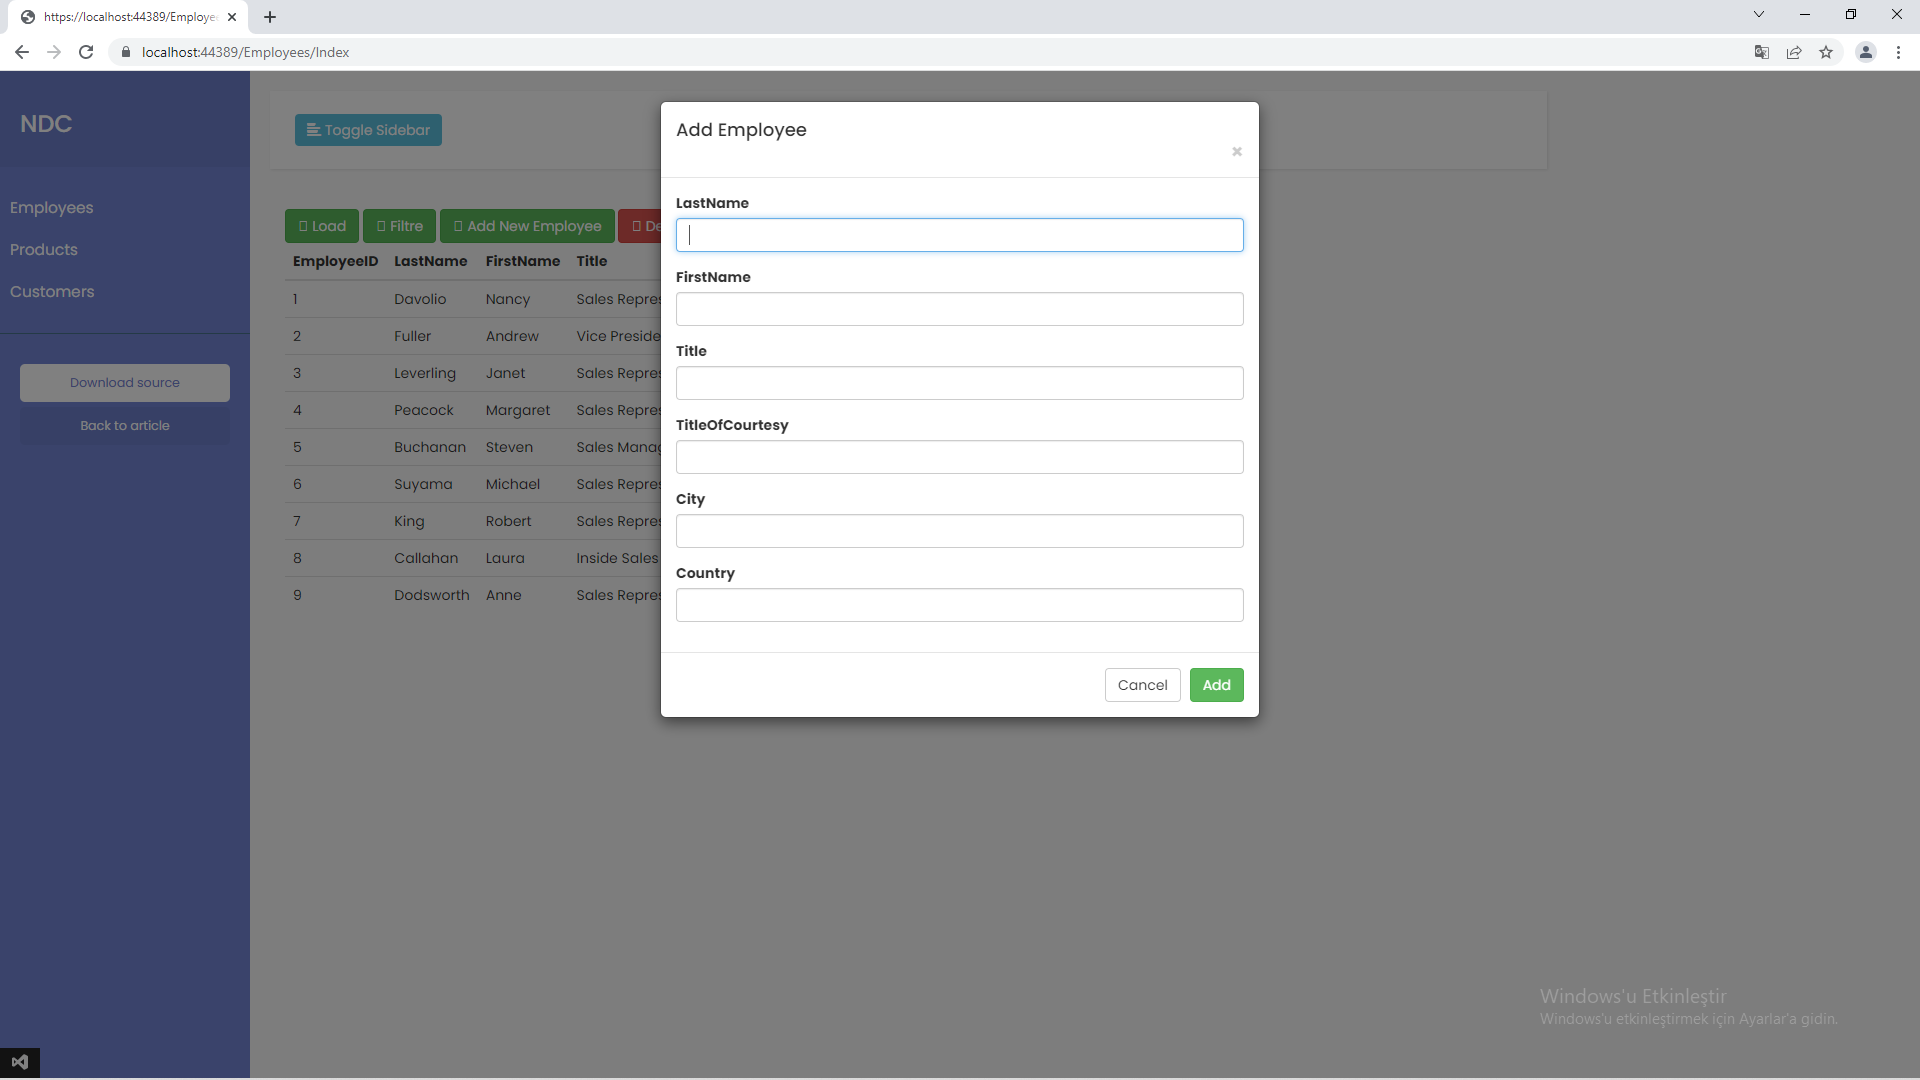Image resolution: width=1920 pixels, height=1080 pixels.
Task: Select Customers in the sidebar
Action: click(52, 291)
